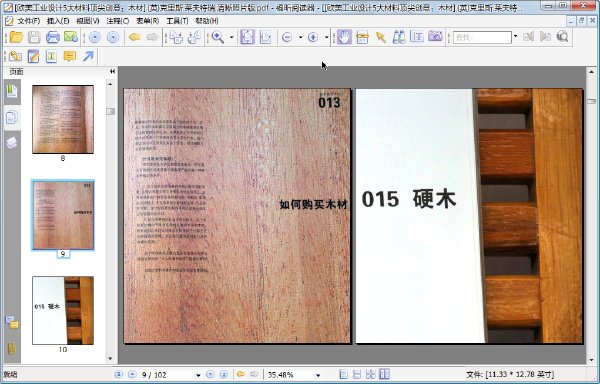The height and width of the screenshot is (384, 600).
Task: Open the bookmarks sidebar panel icon
Action: click(12, 91)
